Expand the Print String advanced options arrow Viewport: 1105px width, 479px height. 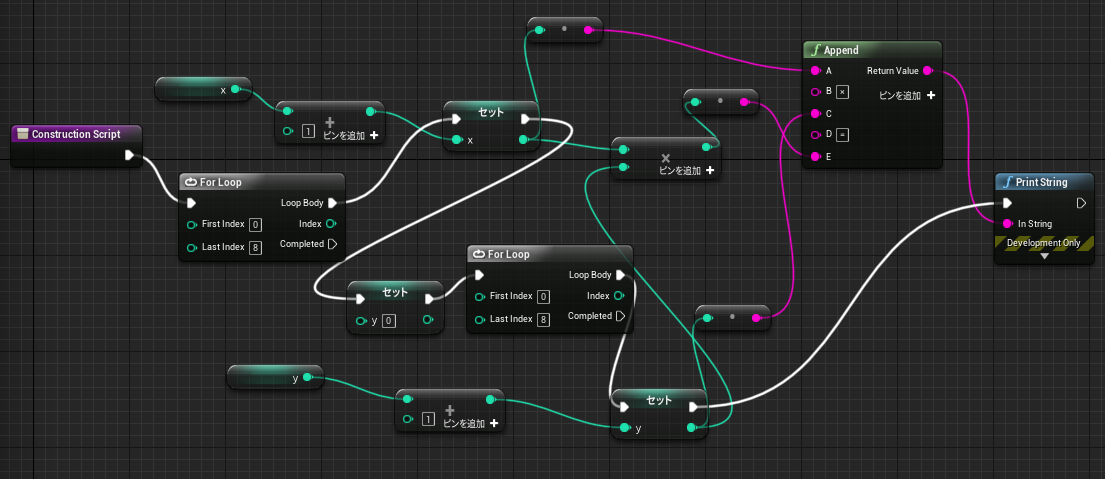(x=1044, y=256)
